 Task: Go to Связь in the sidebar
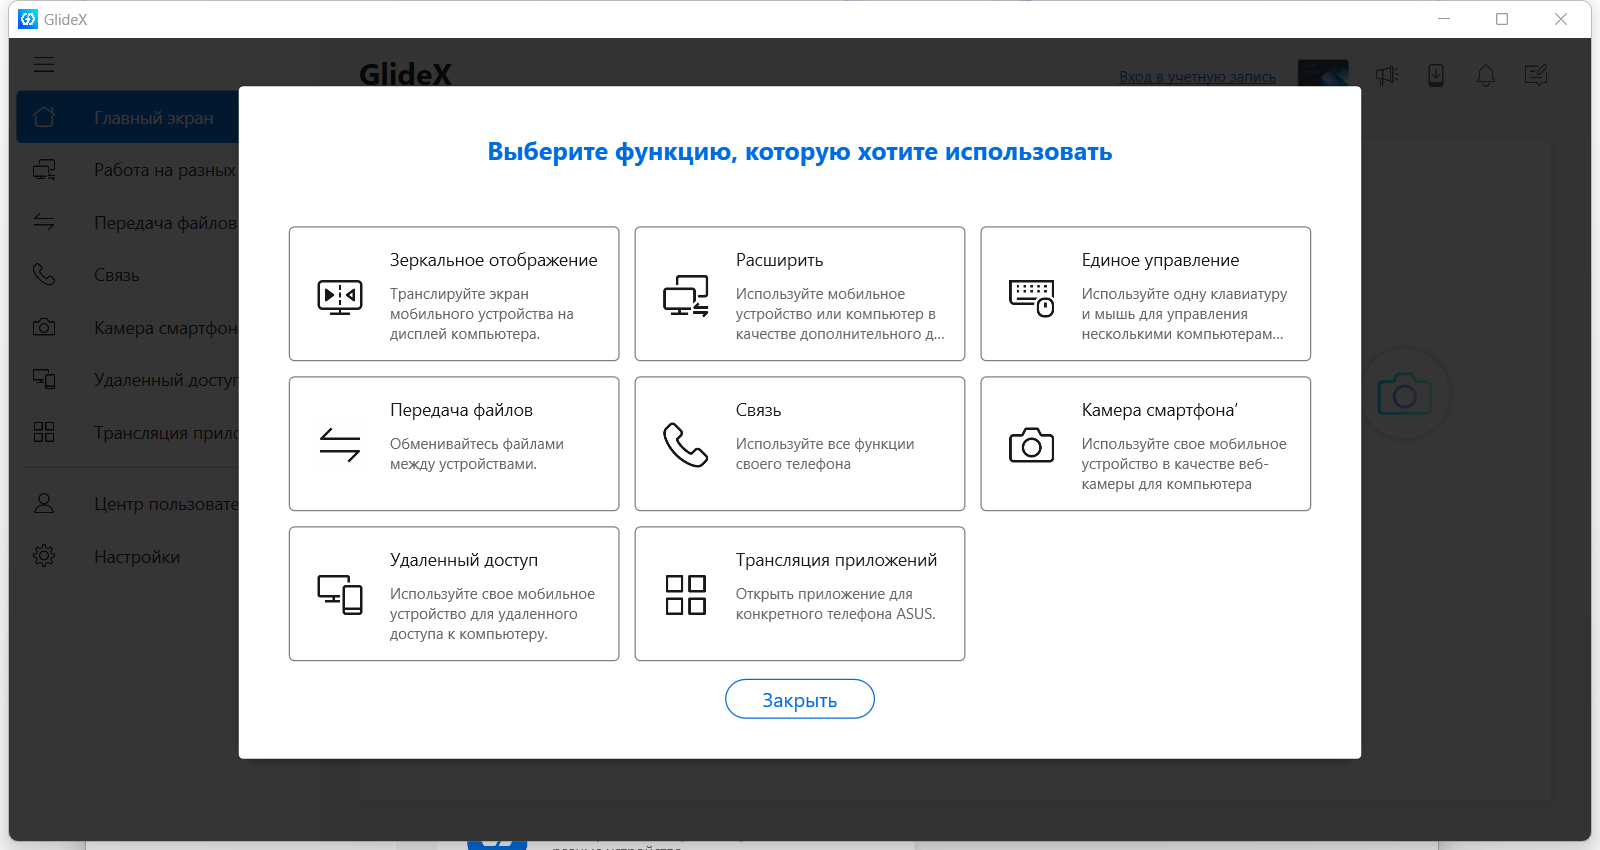128,275
